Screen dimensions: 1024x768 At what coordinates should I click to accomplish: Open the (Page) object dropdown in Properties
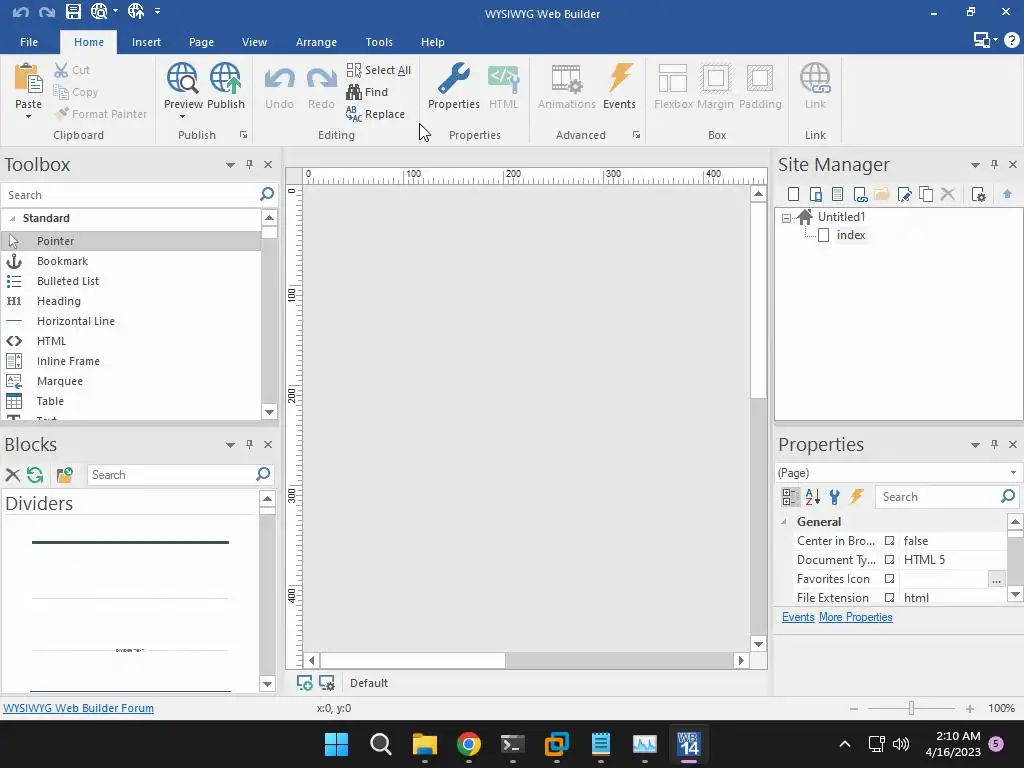point(1013,473)
